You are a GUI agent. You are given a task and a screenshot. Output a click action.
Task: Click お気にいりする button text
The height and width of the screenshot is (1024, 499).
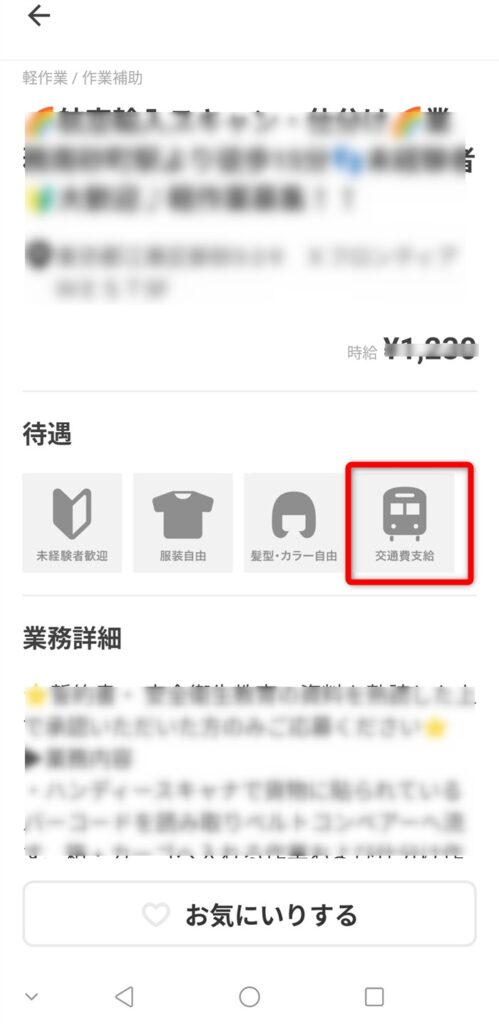point(271,915)
